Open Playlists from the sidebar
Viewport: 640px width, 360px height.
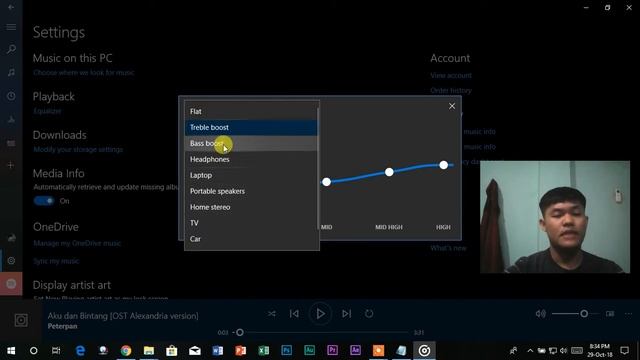point(11,143)
